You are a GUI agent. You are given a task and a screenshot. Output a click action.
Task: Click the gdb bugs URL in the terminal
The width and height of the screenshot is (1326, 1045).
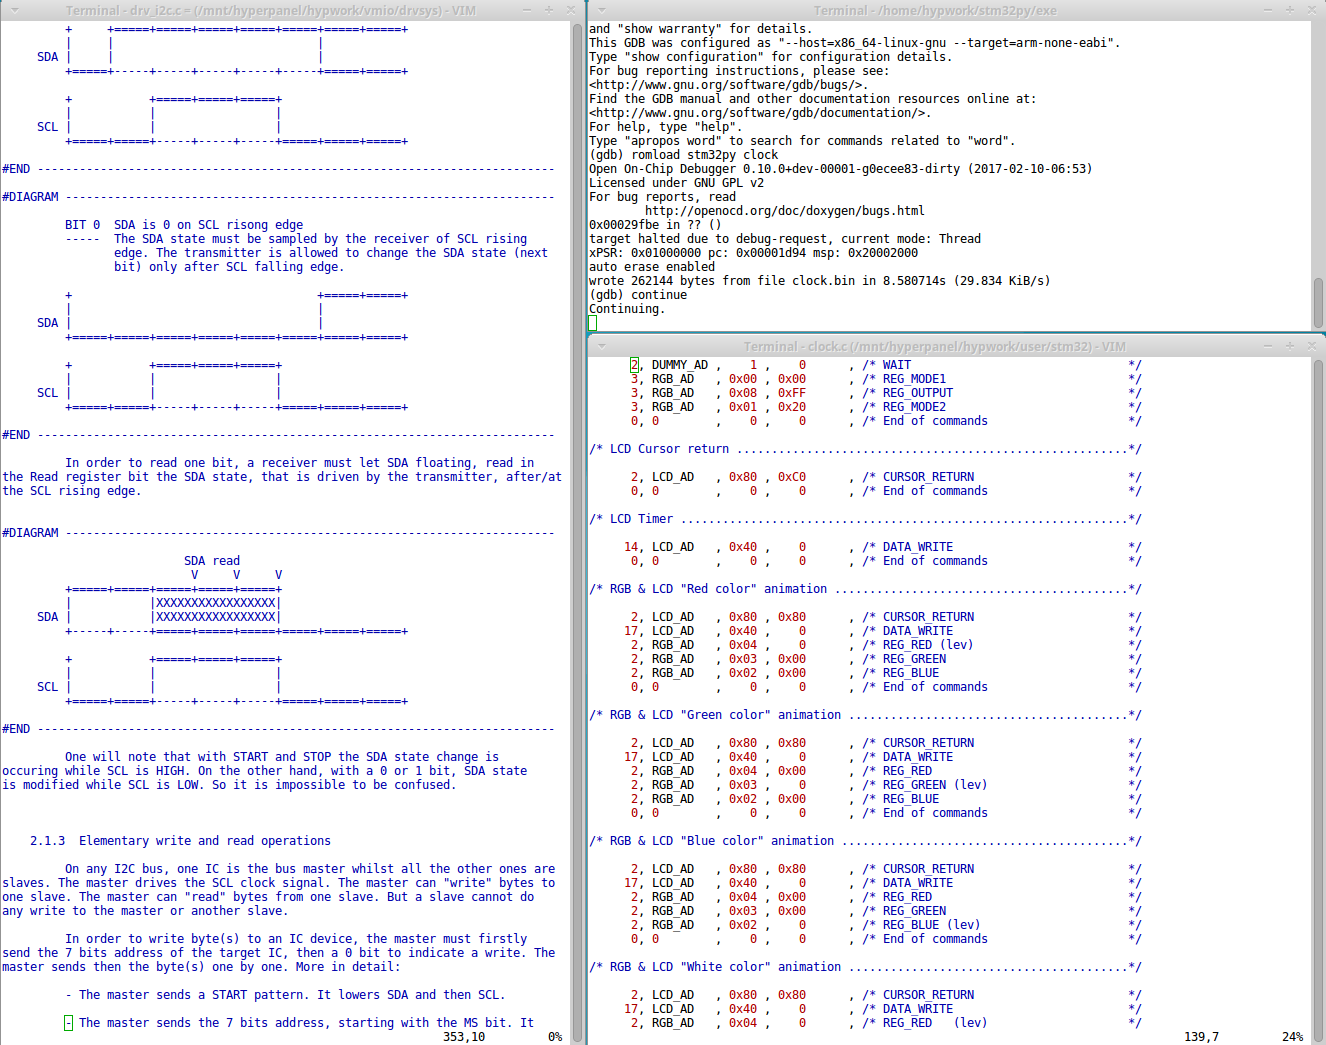[x=728, y=85]
